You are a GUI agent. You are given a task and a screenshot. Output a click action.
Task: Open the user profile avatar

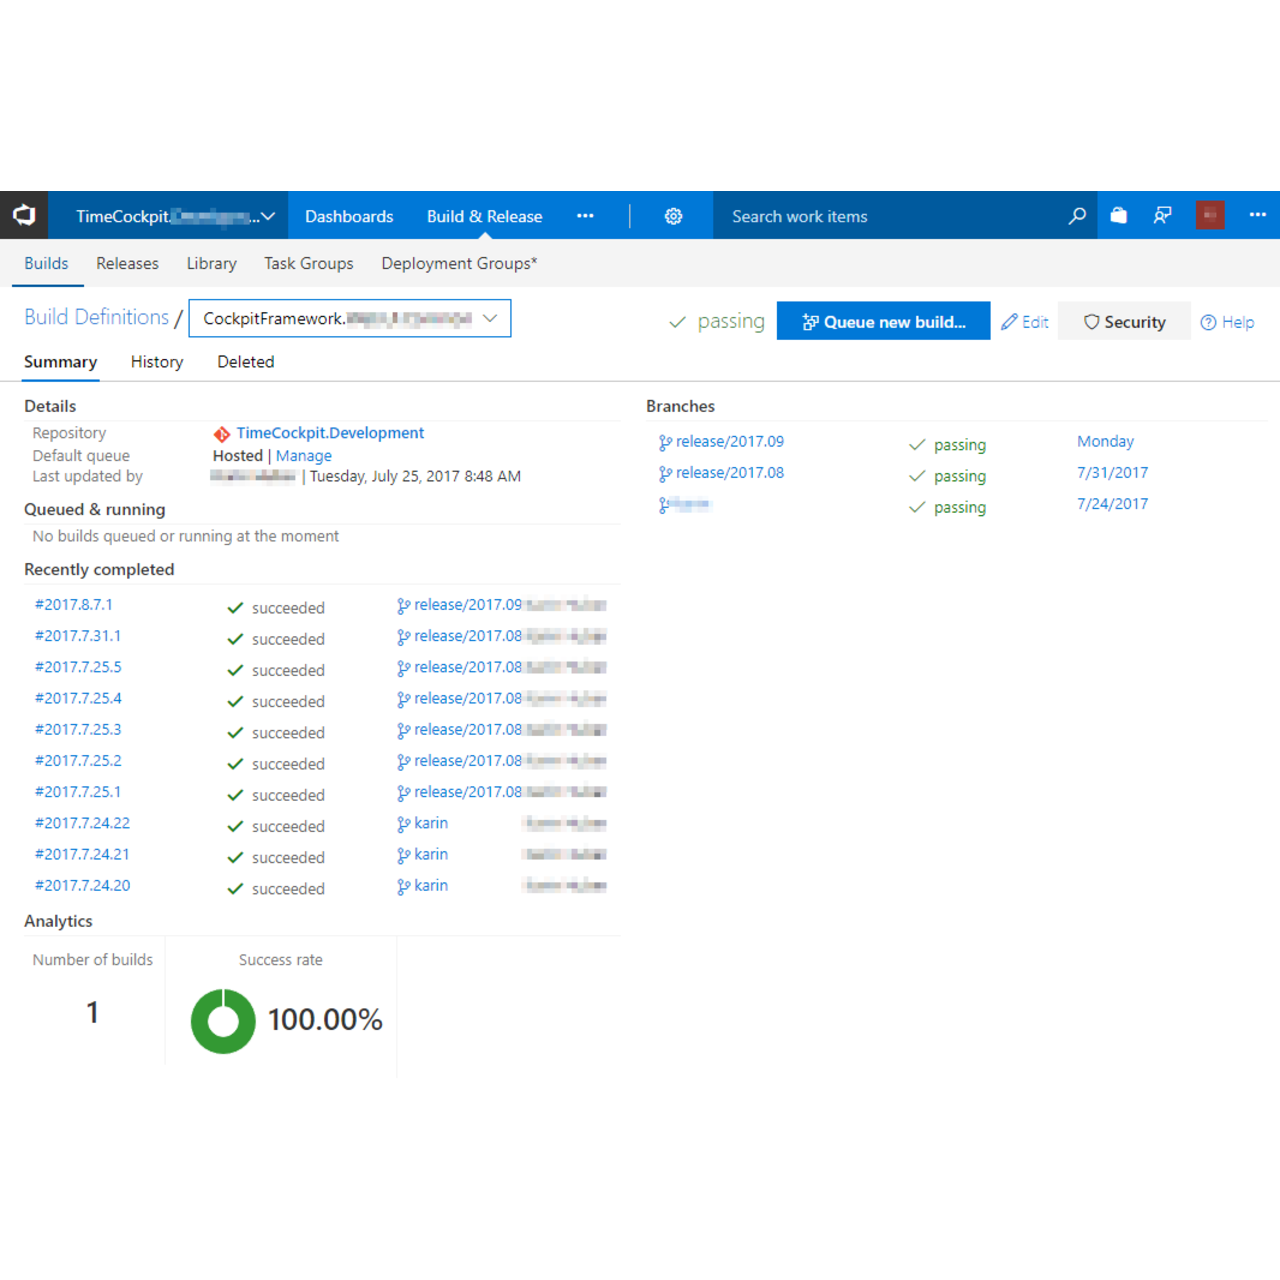[1209, 216]
